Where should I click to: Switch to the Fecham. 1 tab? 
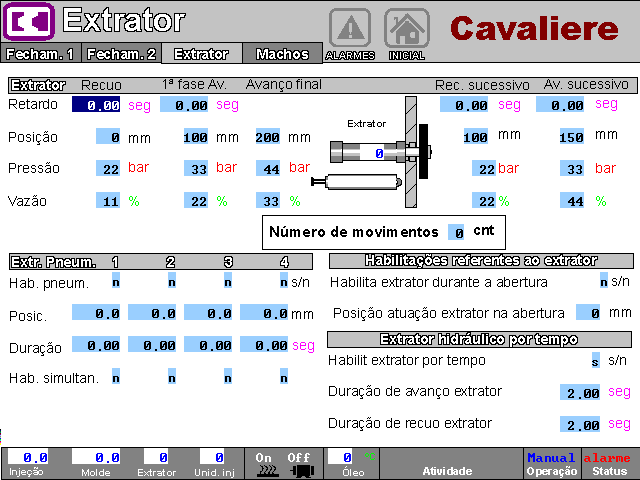tap(41, 55)
